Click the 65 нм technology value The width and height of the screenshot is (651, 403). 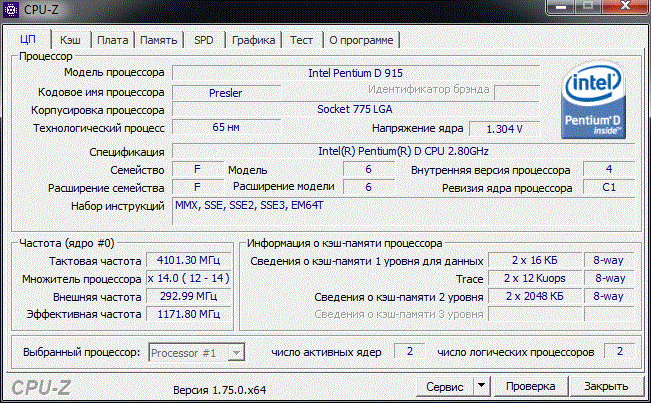226,127
